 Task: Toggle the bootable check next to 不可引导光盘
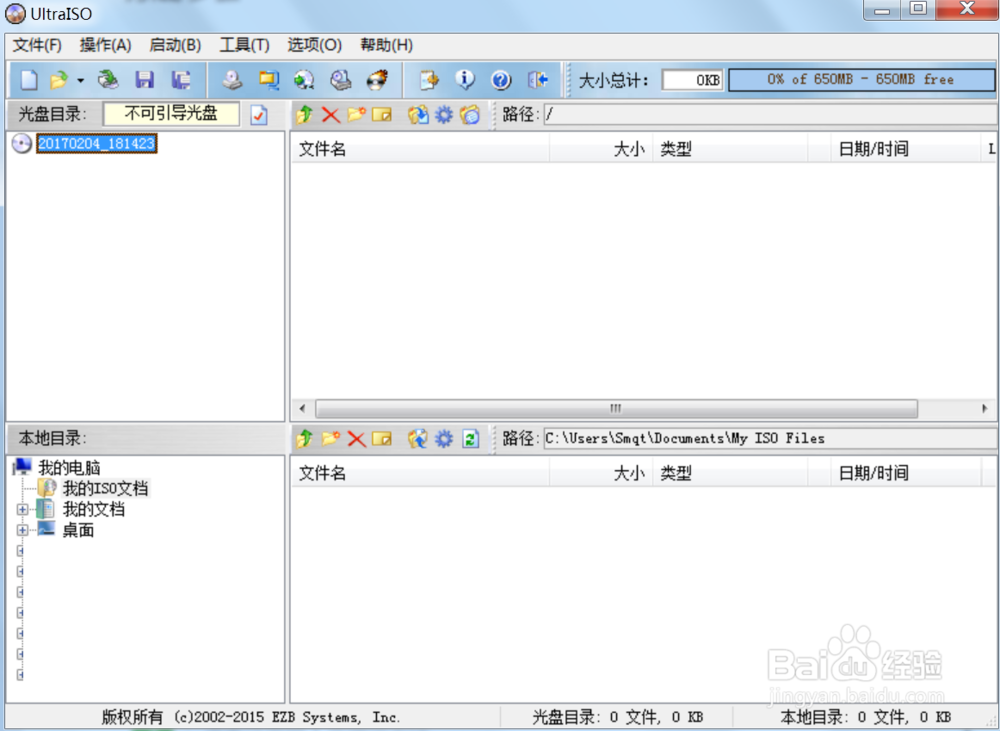pyautogui.click(x=259, y=114)
